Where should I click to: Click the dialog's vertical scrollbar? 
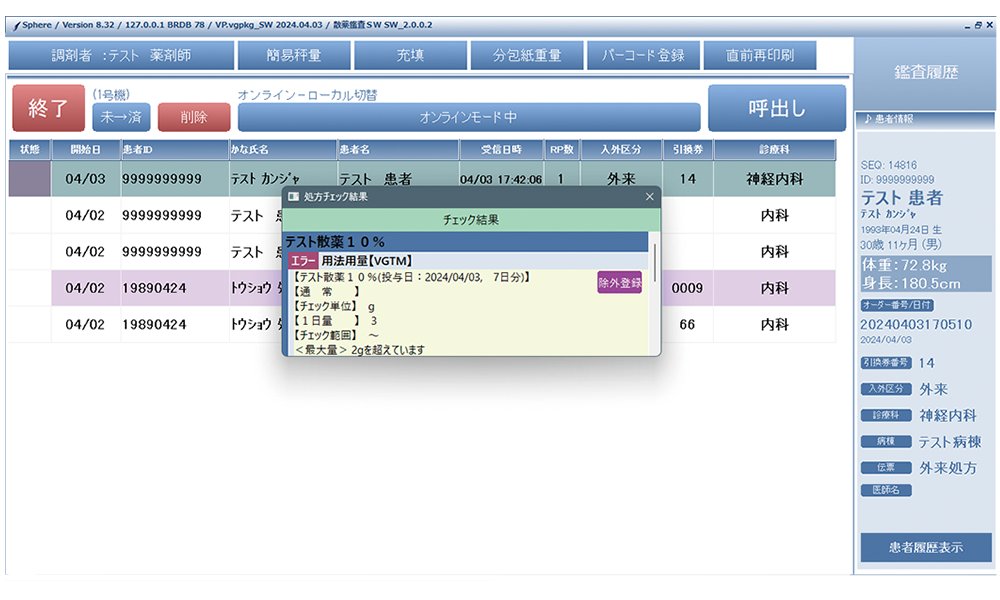(654, 261)
